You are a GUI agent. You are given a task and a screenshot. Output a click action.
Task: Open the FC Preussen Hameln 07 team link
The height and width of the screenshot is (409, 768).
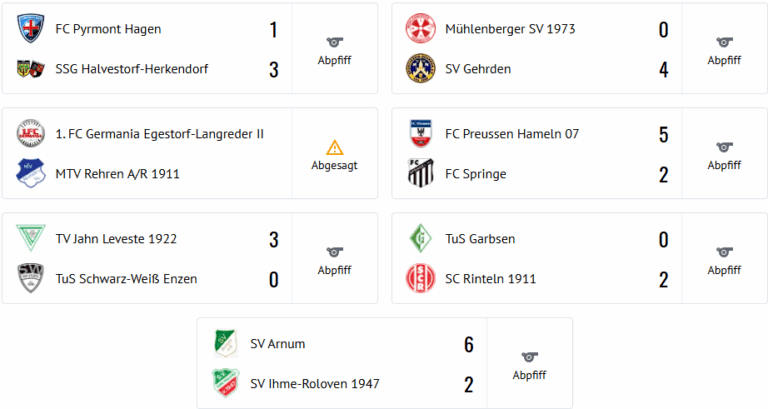coord(512,134)
